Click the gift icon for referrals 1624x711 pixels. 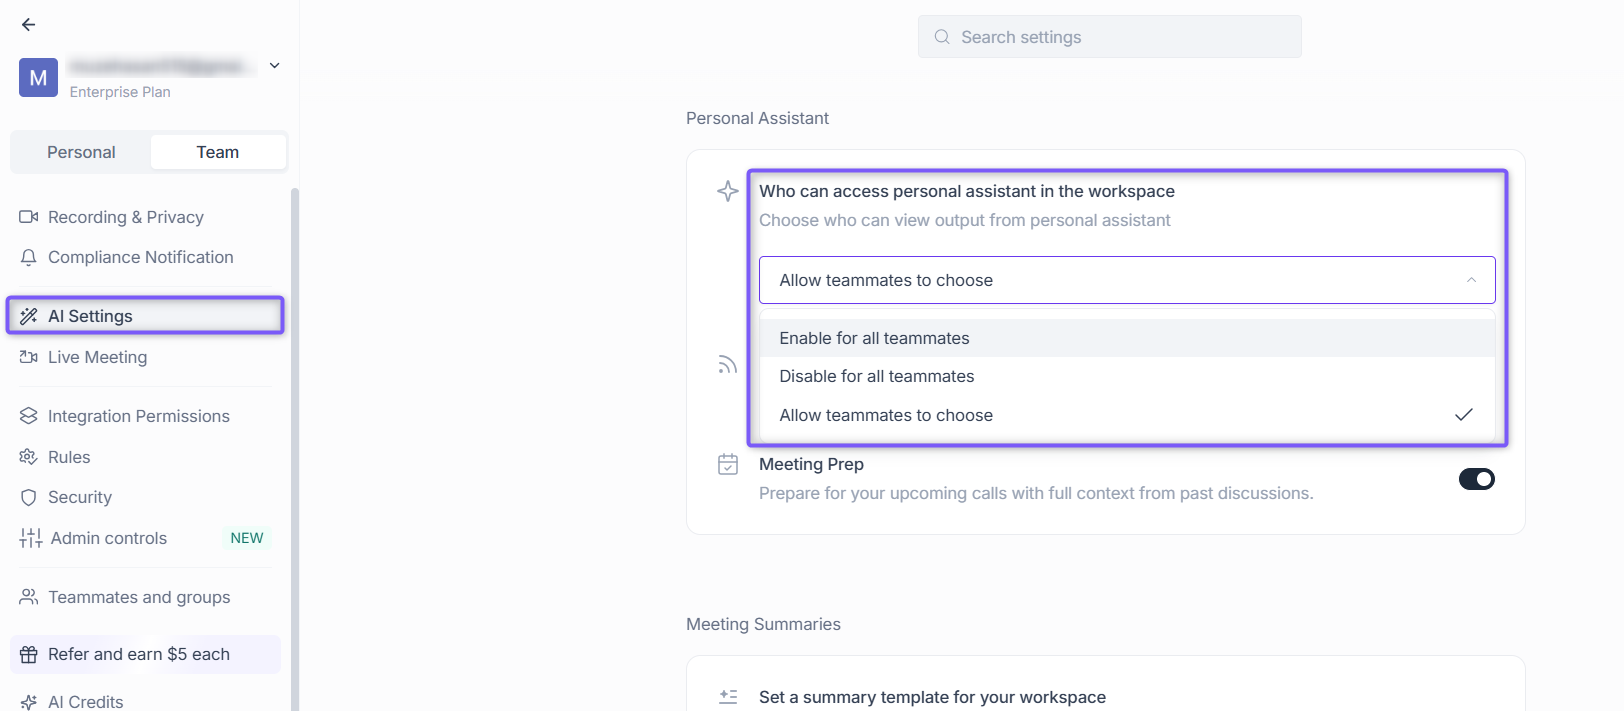(x=29, y=654)
